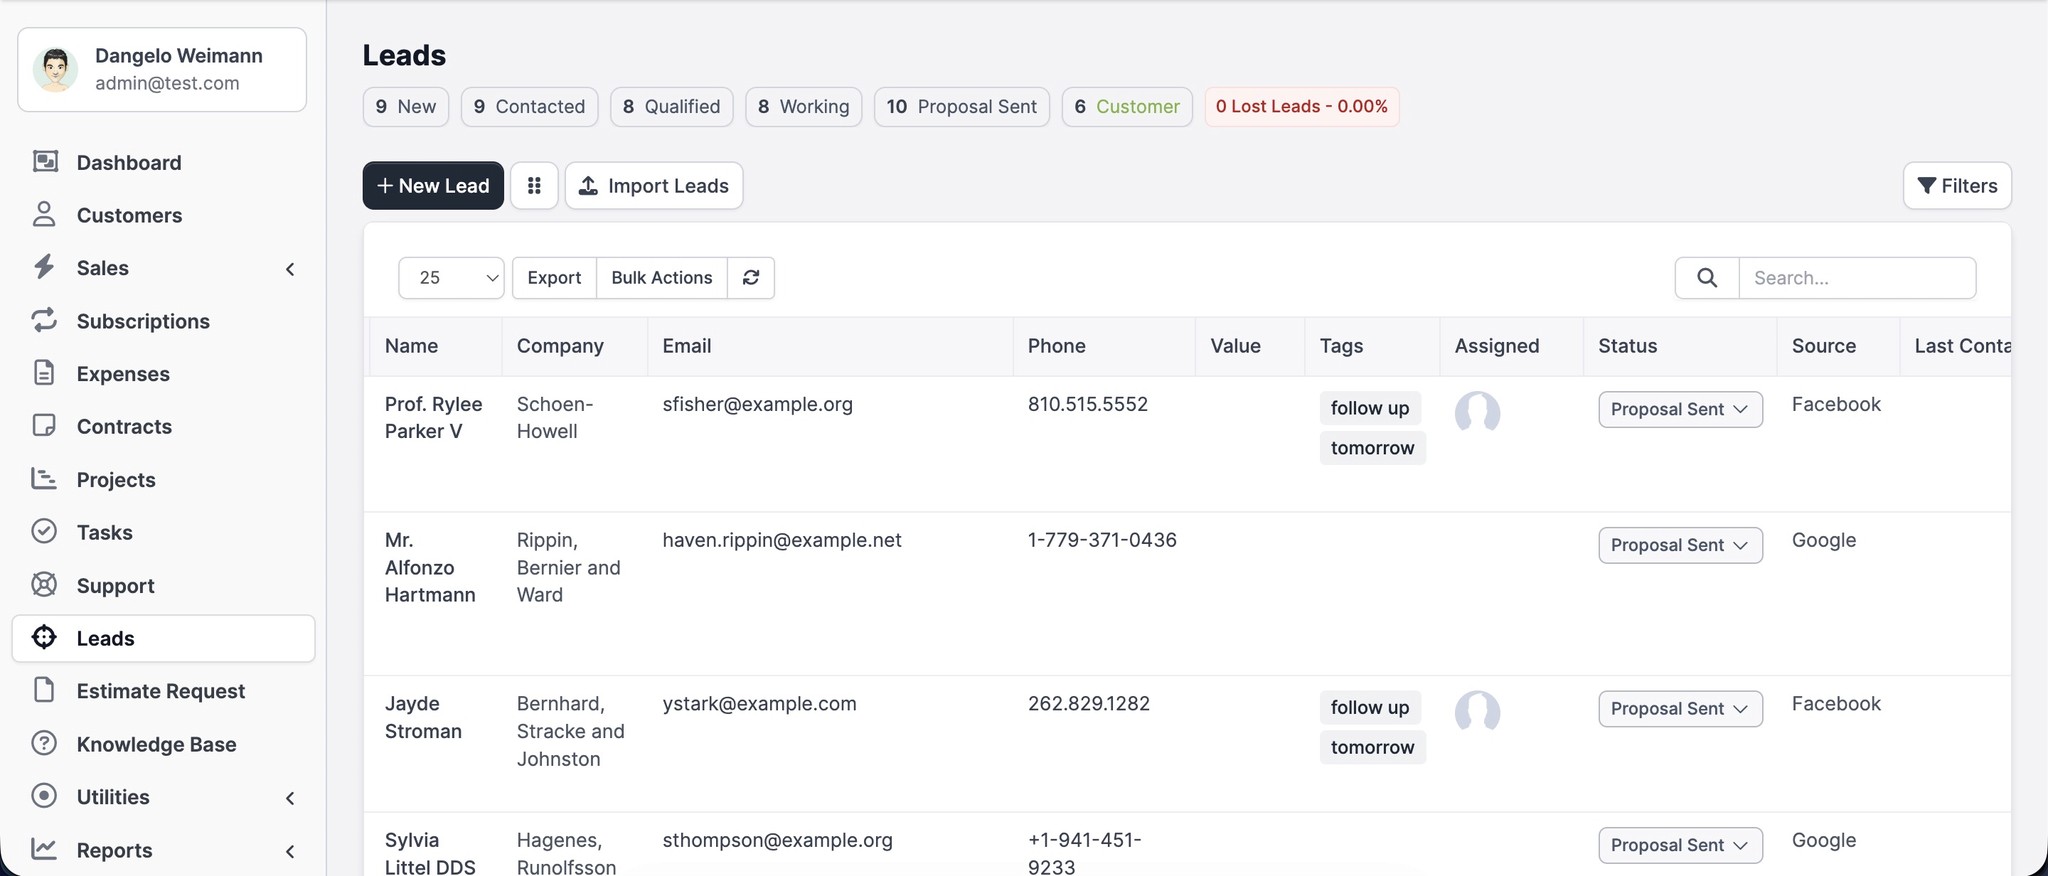Click the Tasks checkmark circle icon
This screenshot has height=876, width=2048.
tap(44, 531)
